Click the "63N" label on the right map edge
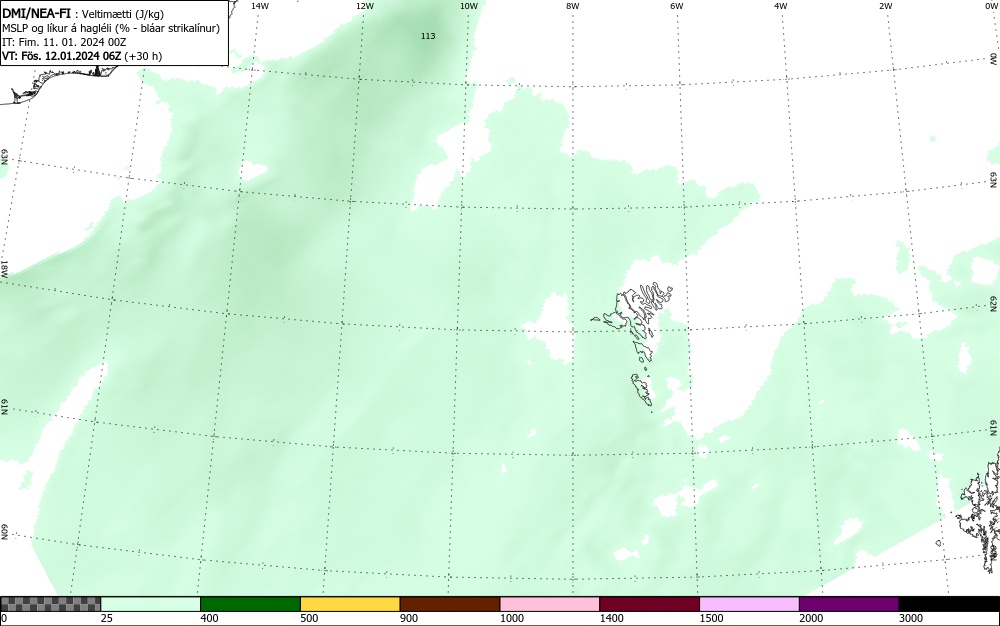Screen dimensions: 1000x626 pos(994,180)
